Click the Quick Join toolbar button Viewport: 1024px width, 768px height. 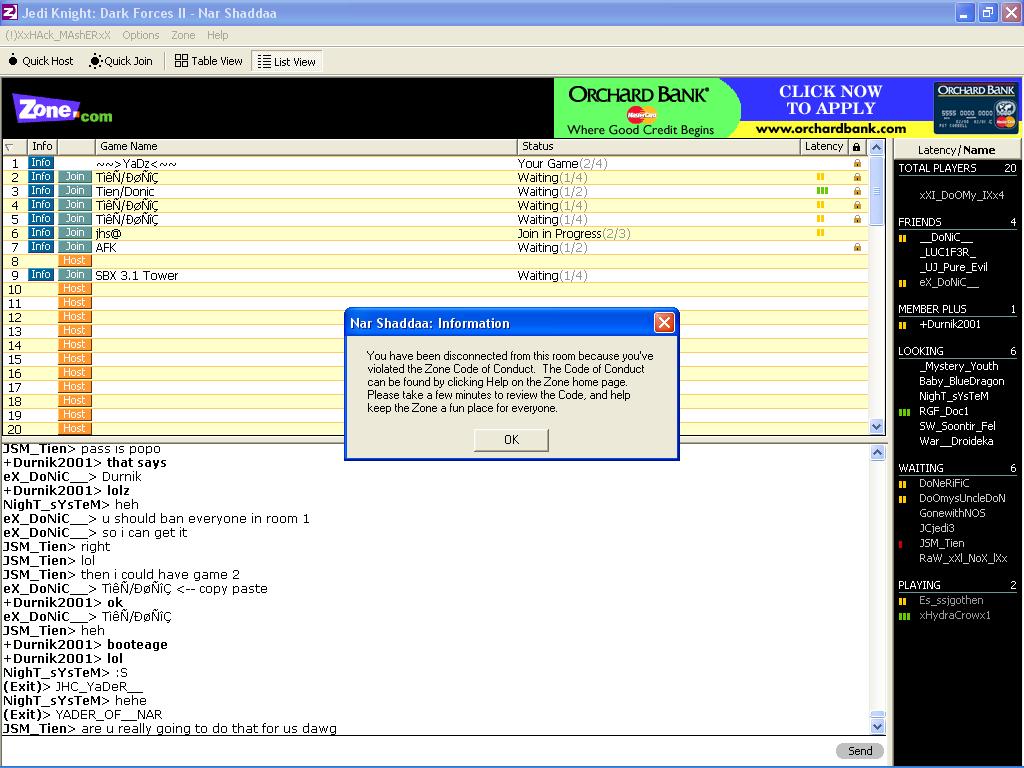pyautogui.click(x=121, y=61)
